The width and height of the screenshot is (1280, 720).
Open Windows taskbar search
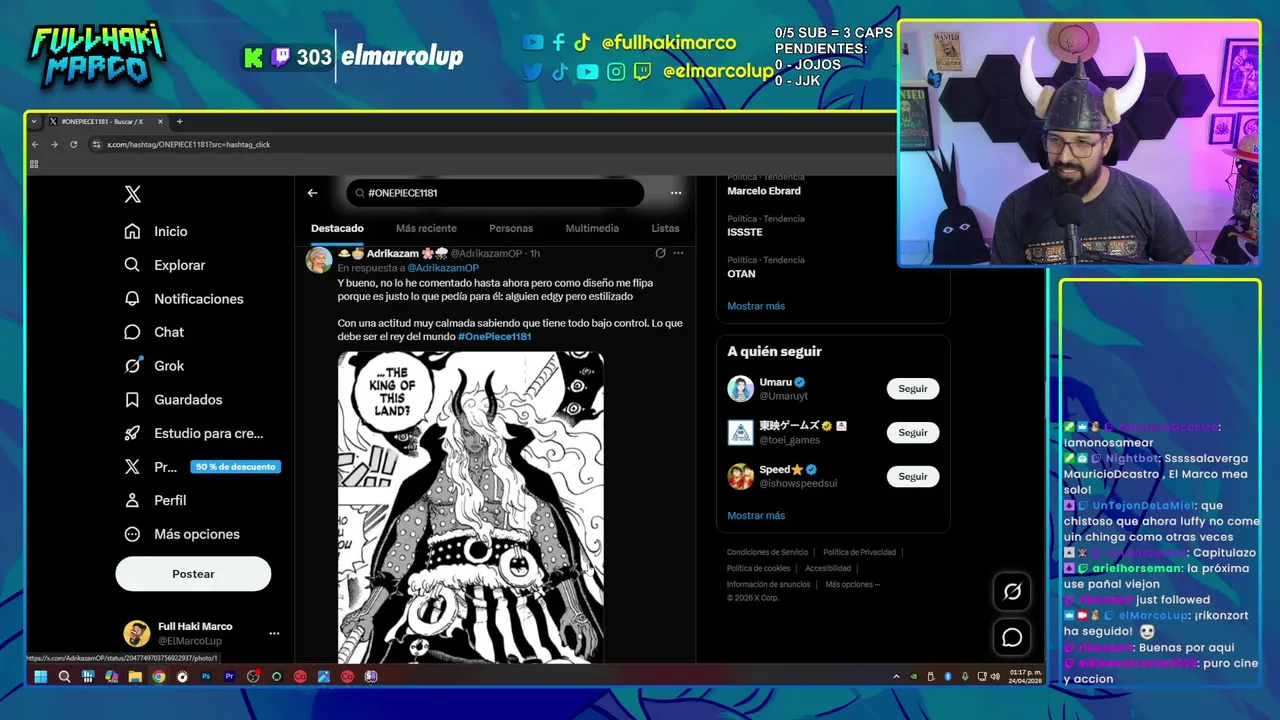pyautogui.click(x=64, y=677)
